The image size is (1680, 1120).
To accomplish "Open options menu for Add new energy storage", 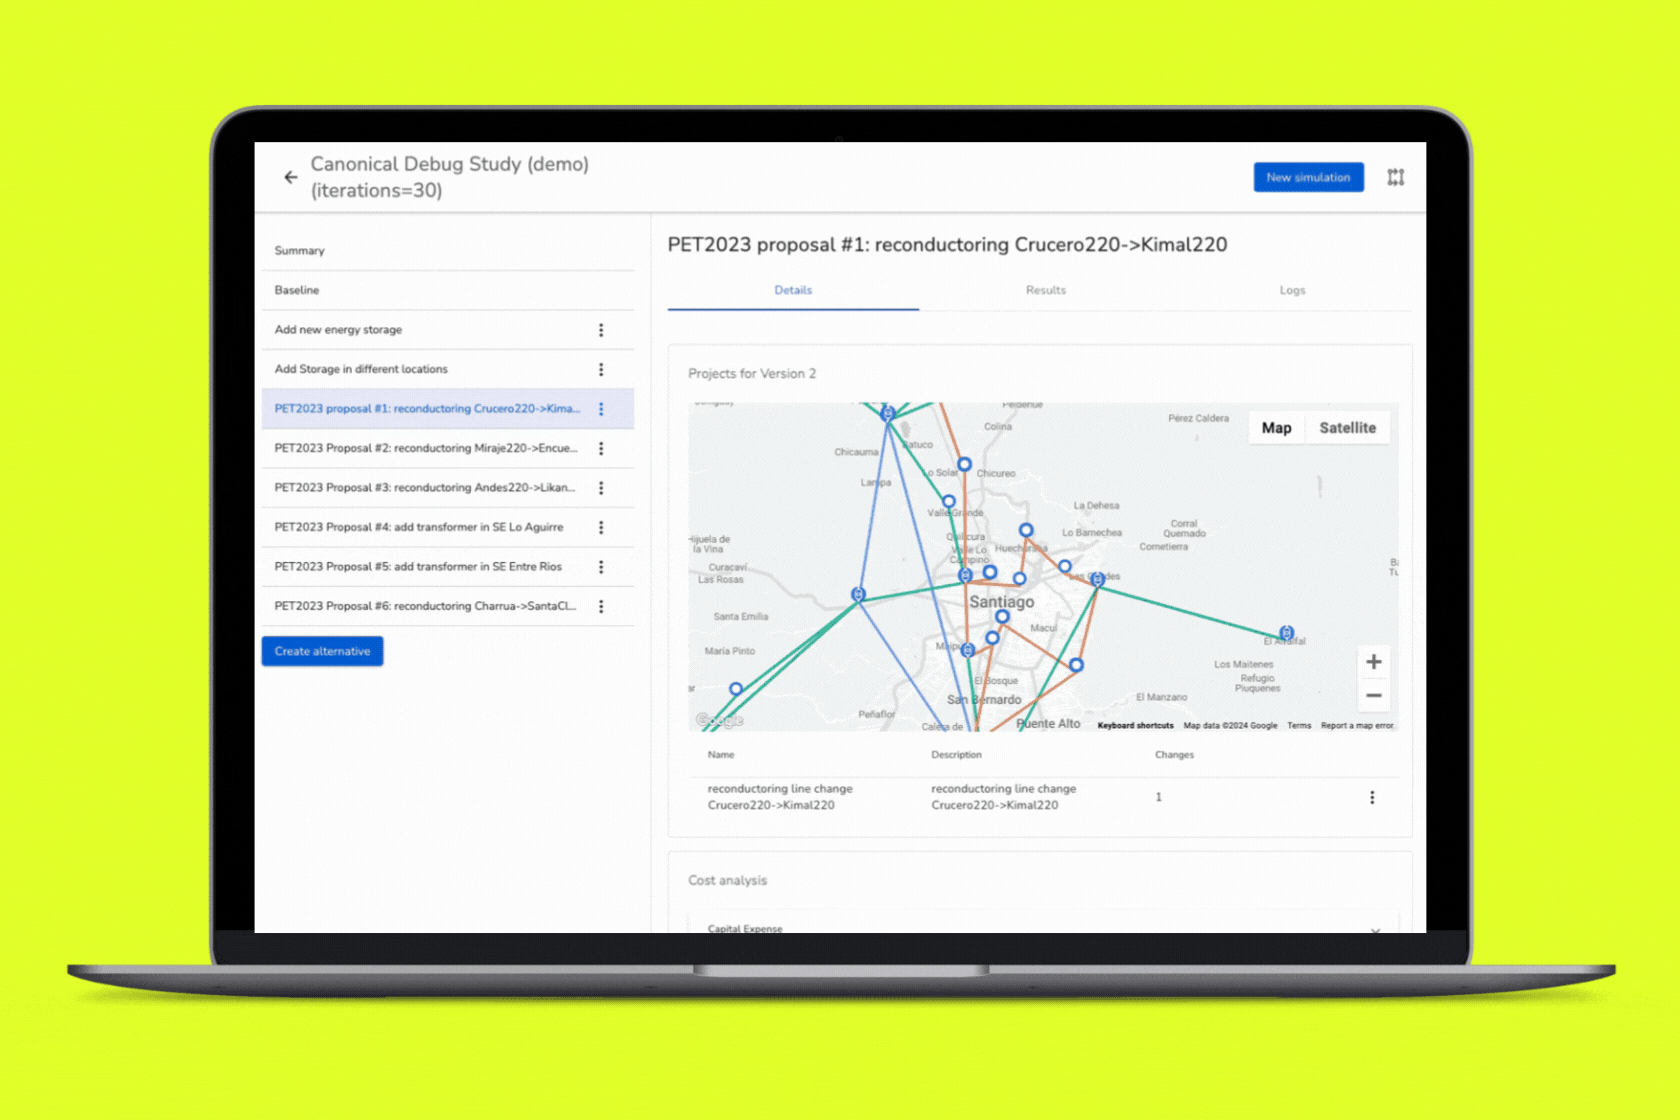I will point(601,330).
